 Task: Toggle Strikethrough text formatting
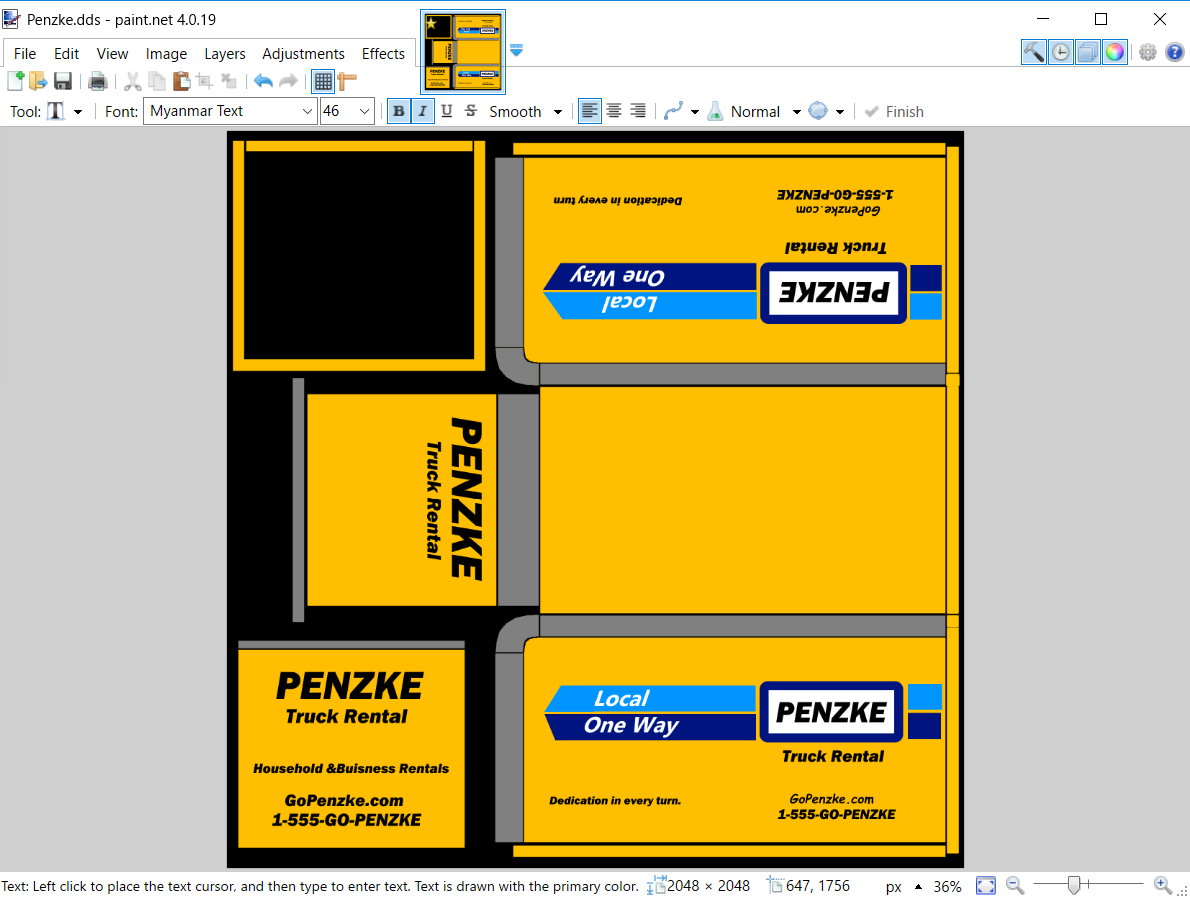pyautogui.click(x=471, y=112)
